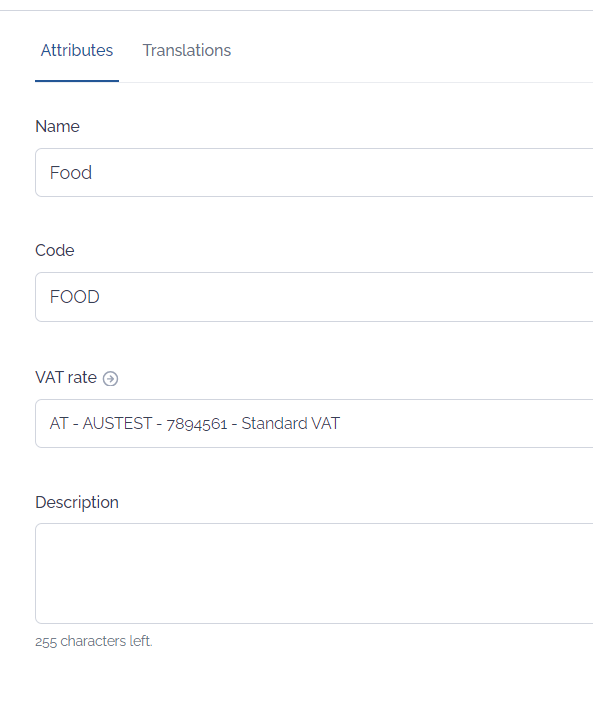Screen dimensions: 593x705
Task: Click the AUSTEST text in VAT rate
Action: (x=117, y=423)
